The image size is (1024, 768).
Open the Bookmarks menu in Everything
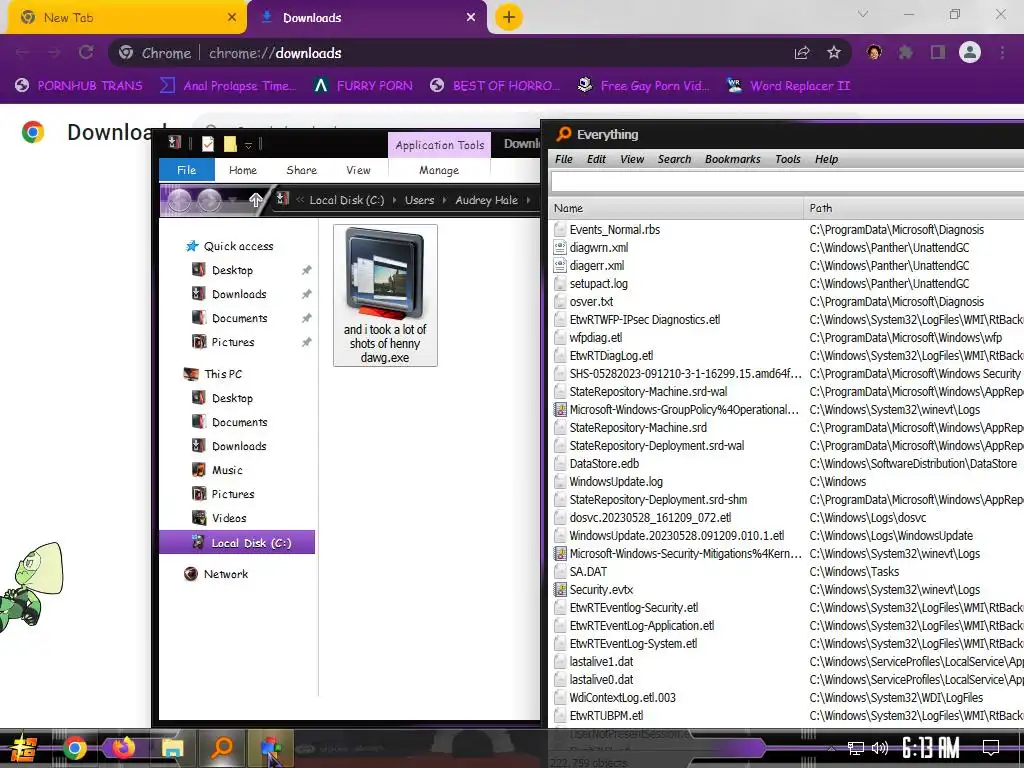point(733,159)
